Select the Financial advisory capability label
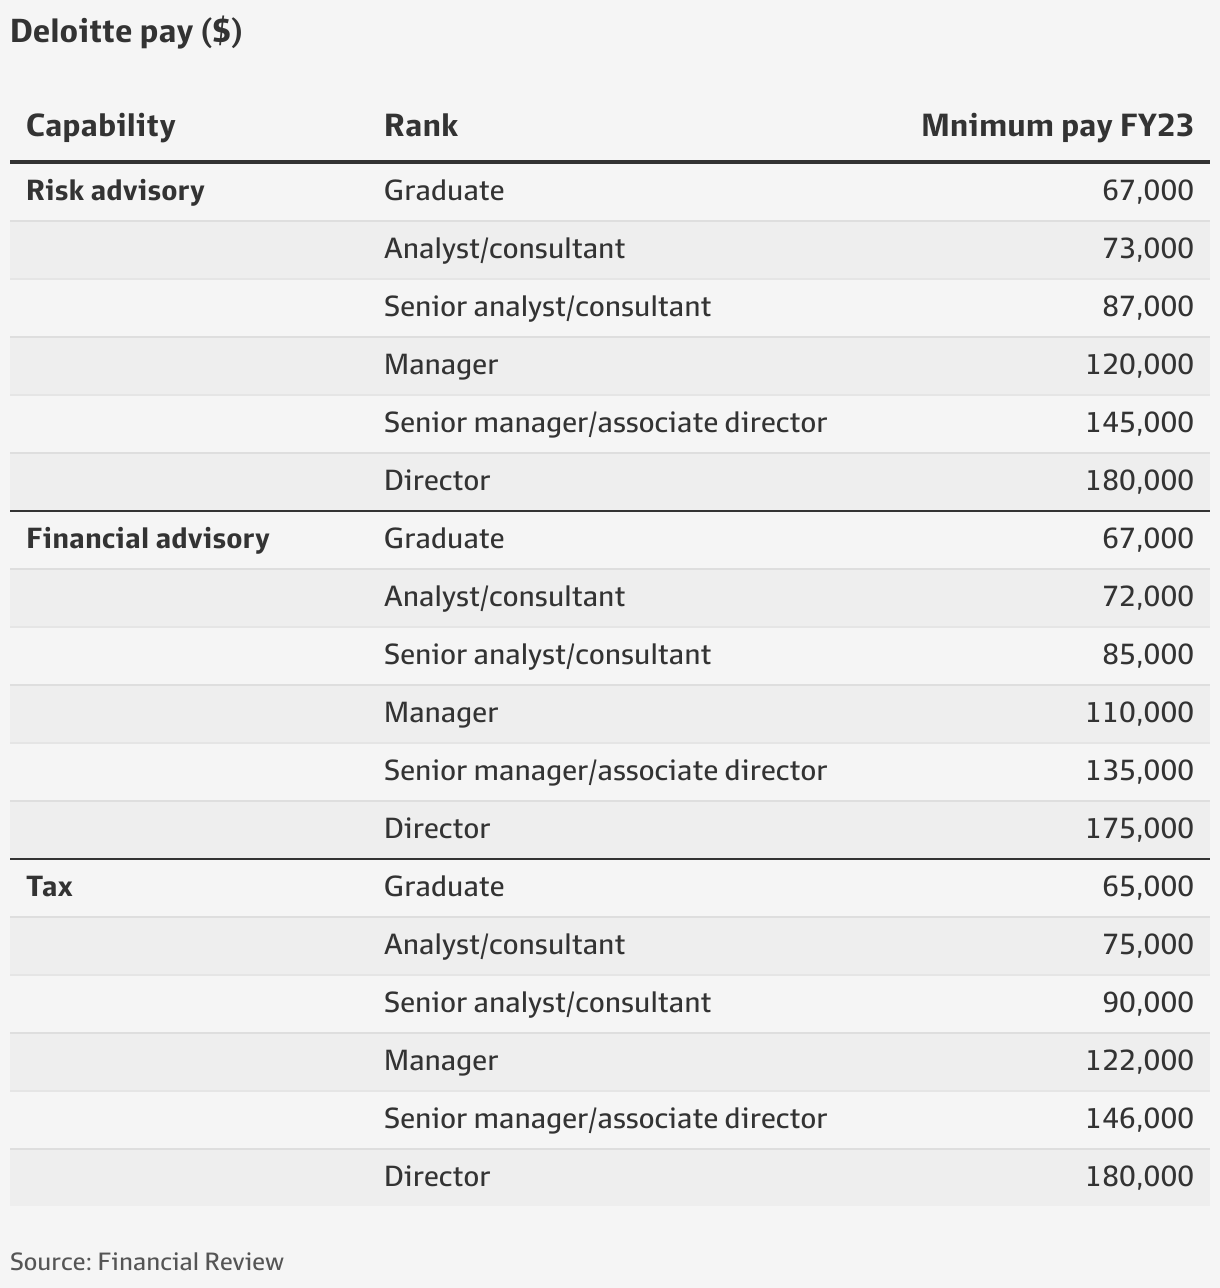This screenshot has width=1220, height=1288. (x=148, y=539)
